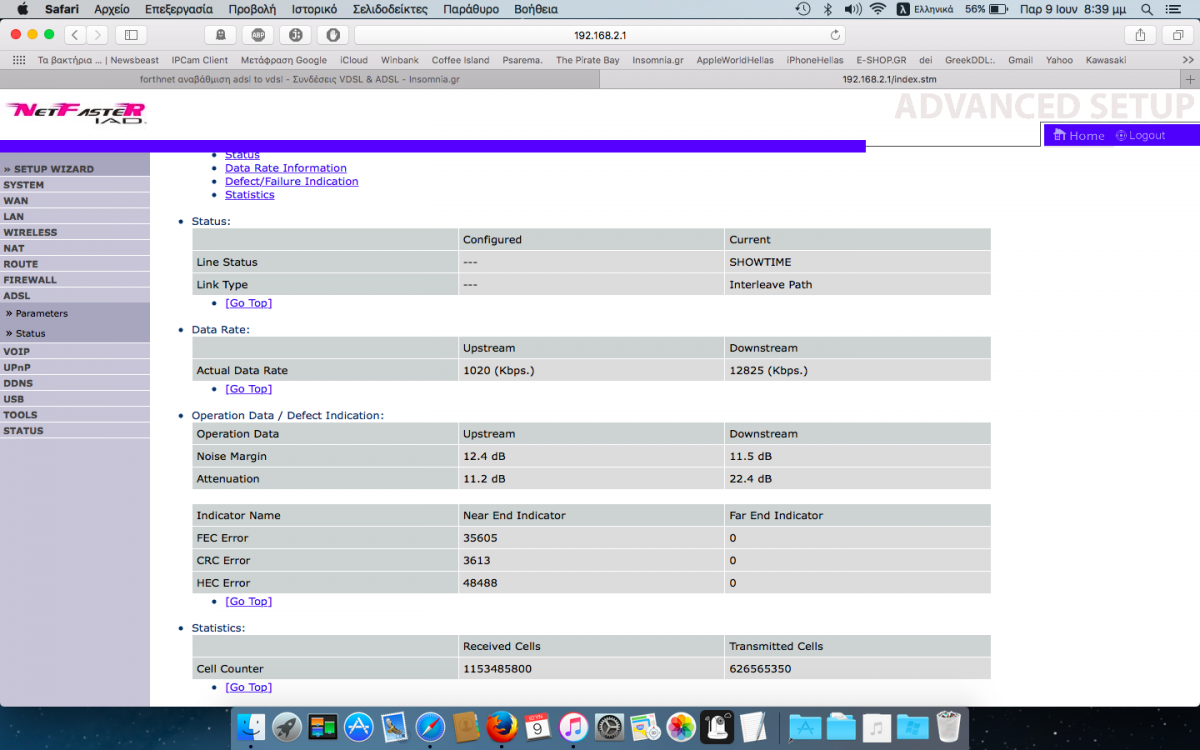This screenshot has width=1200, height=750.
Task: Go back with Safari's back arrow
Action: (x=75, y=35)
